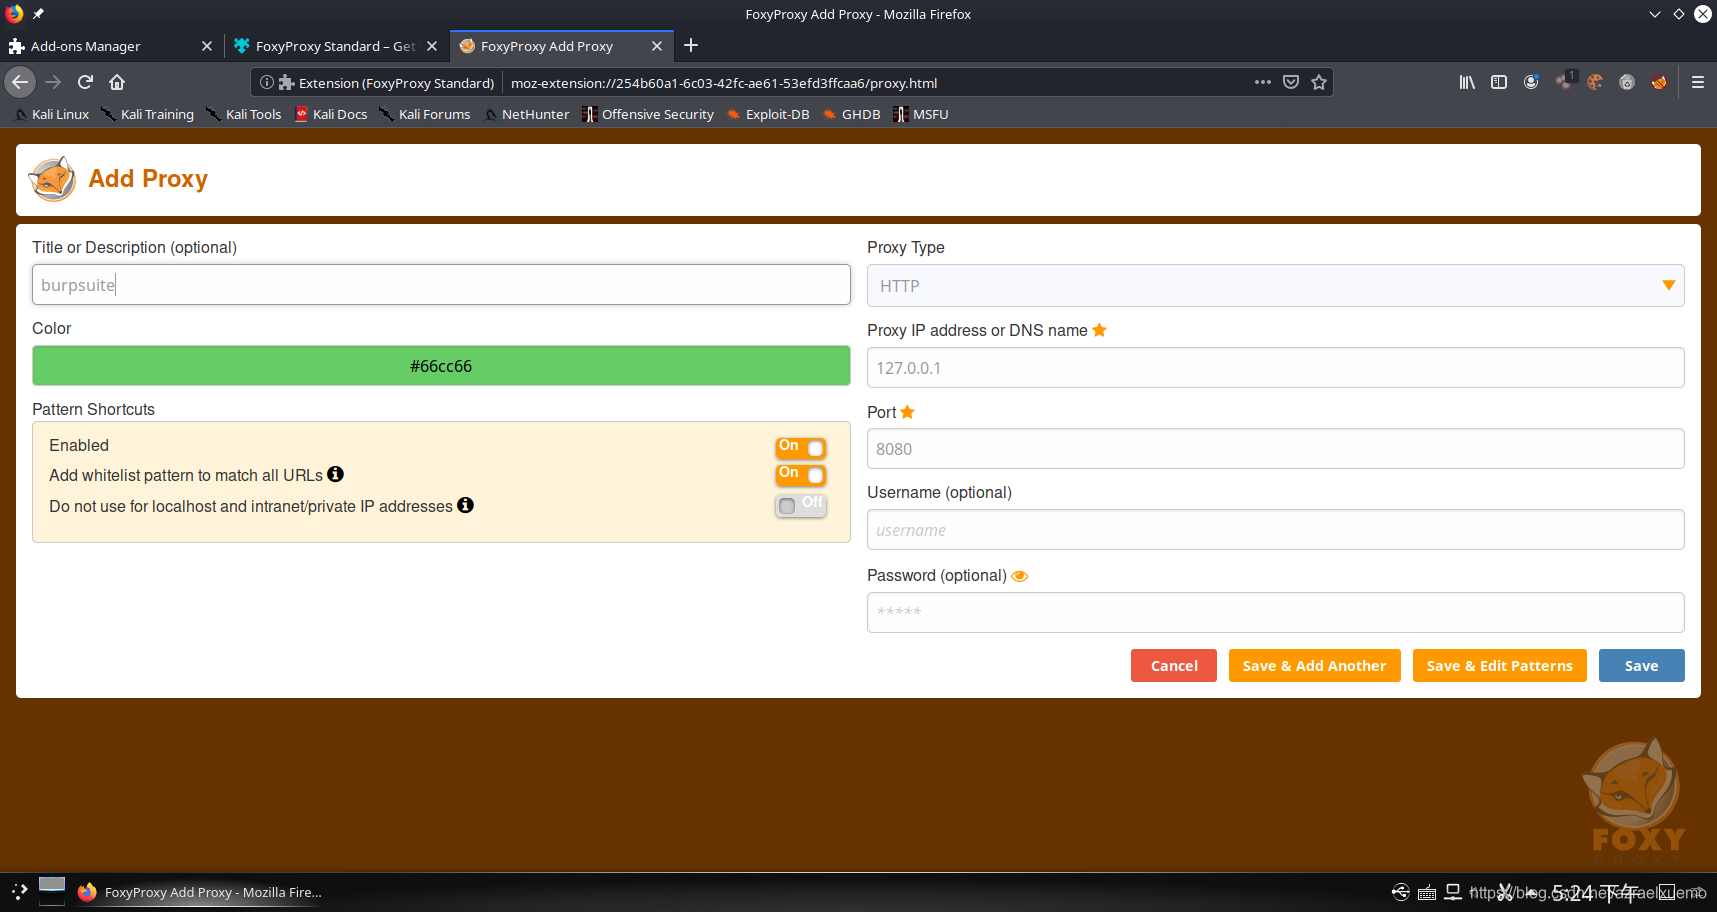Click the Cancel button
The image size is (1717, 912).
point(1174,666)
